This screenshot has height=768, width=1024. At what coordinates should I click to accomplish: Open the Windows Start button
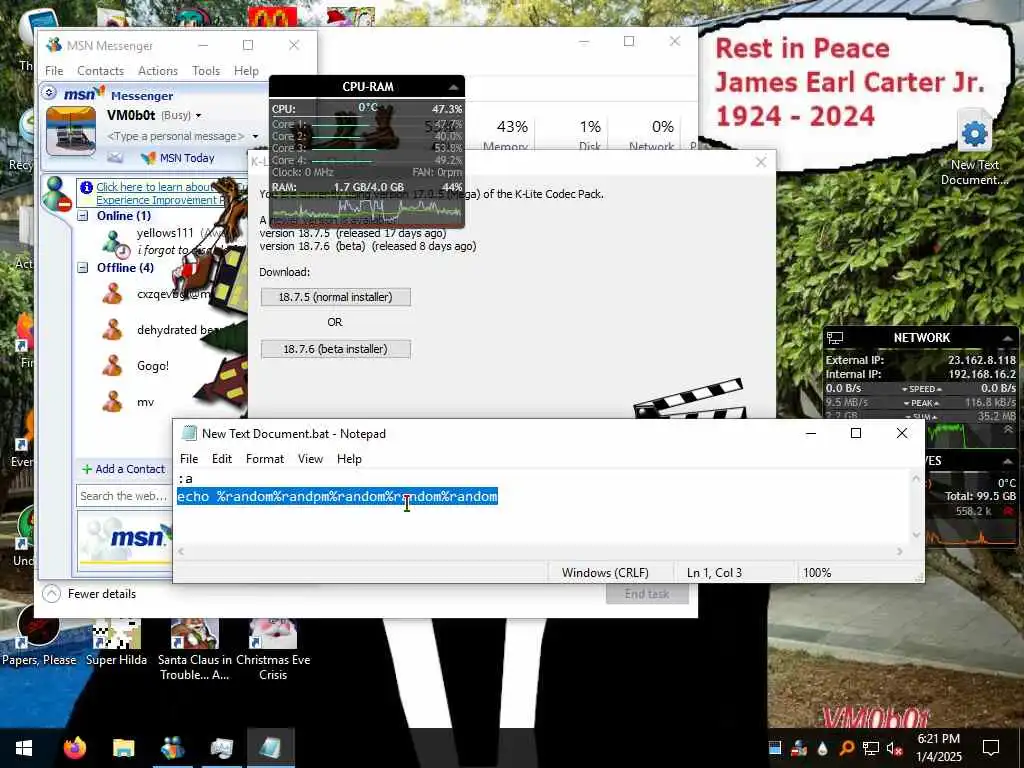[24, 748]
